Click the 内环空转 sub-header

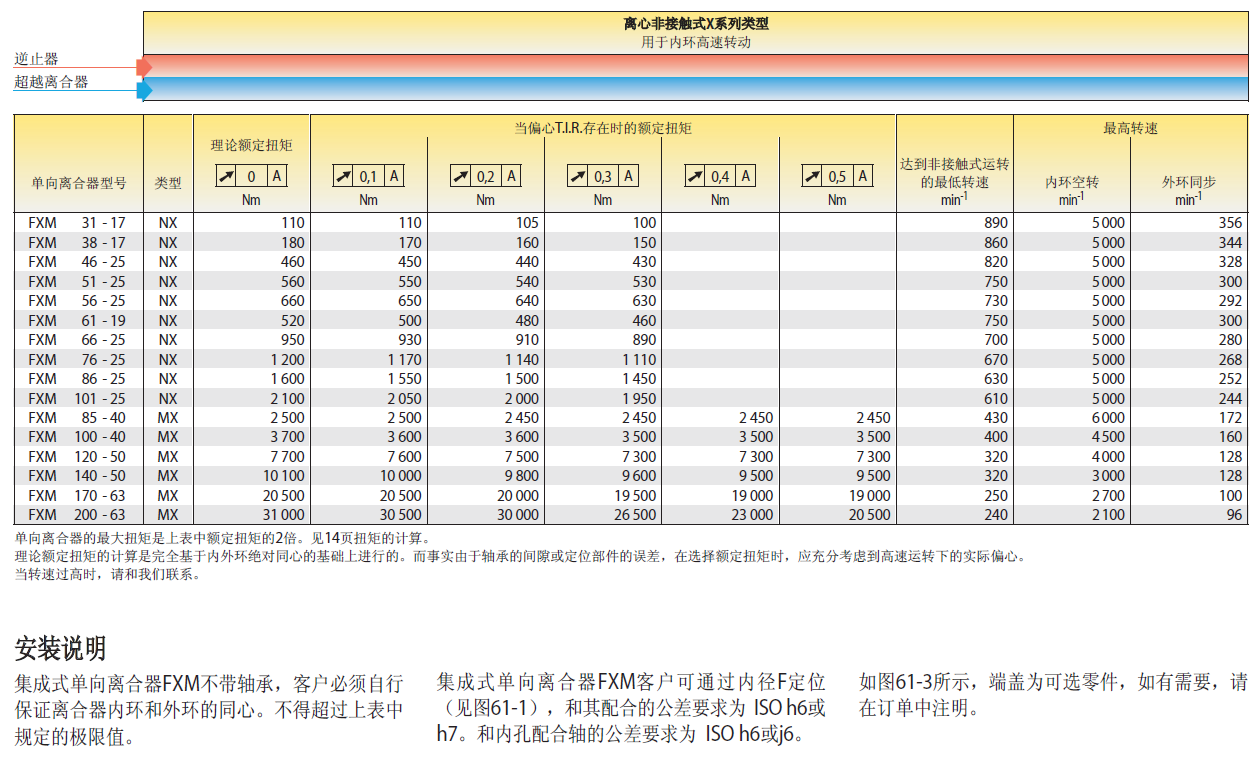coord(1072,182)
